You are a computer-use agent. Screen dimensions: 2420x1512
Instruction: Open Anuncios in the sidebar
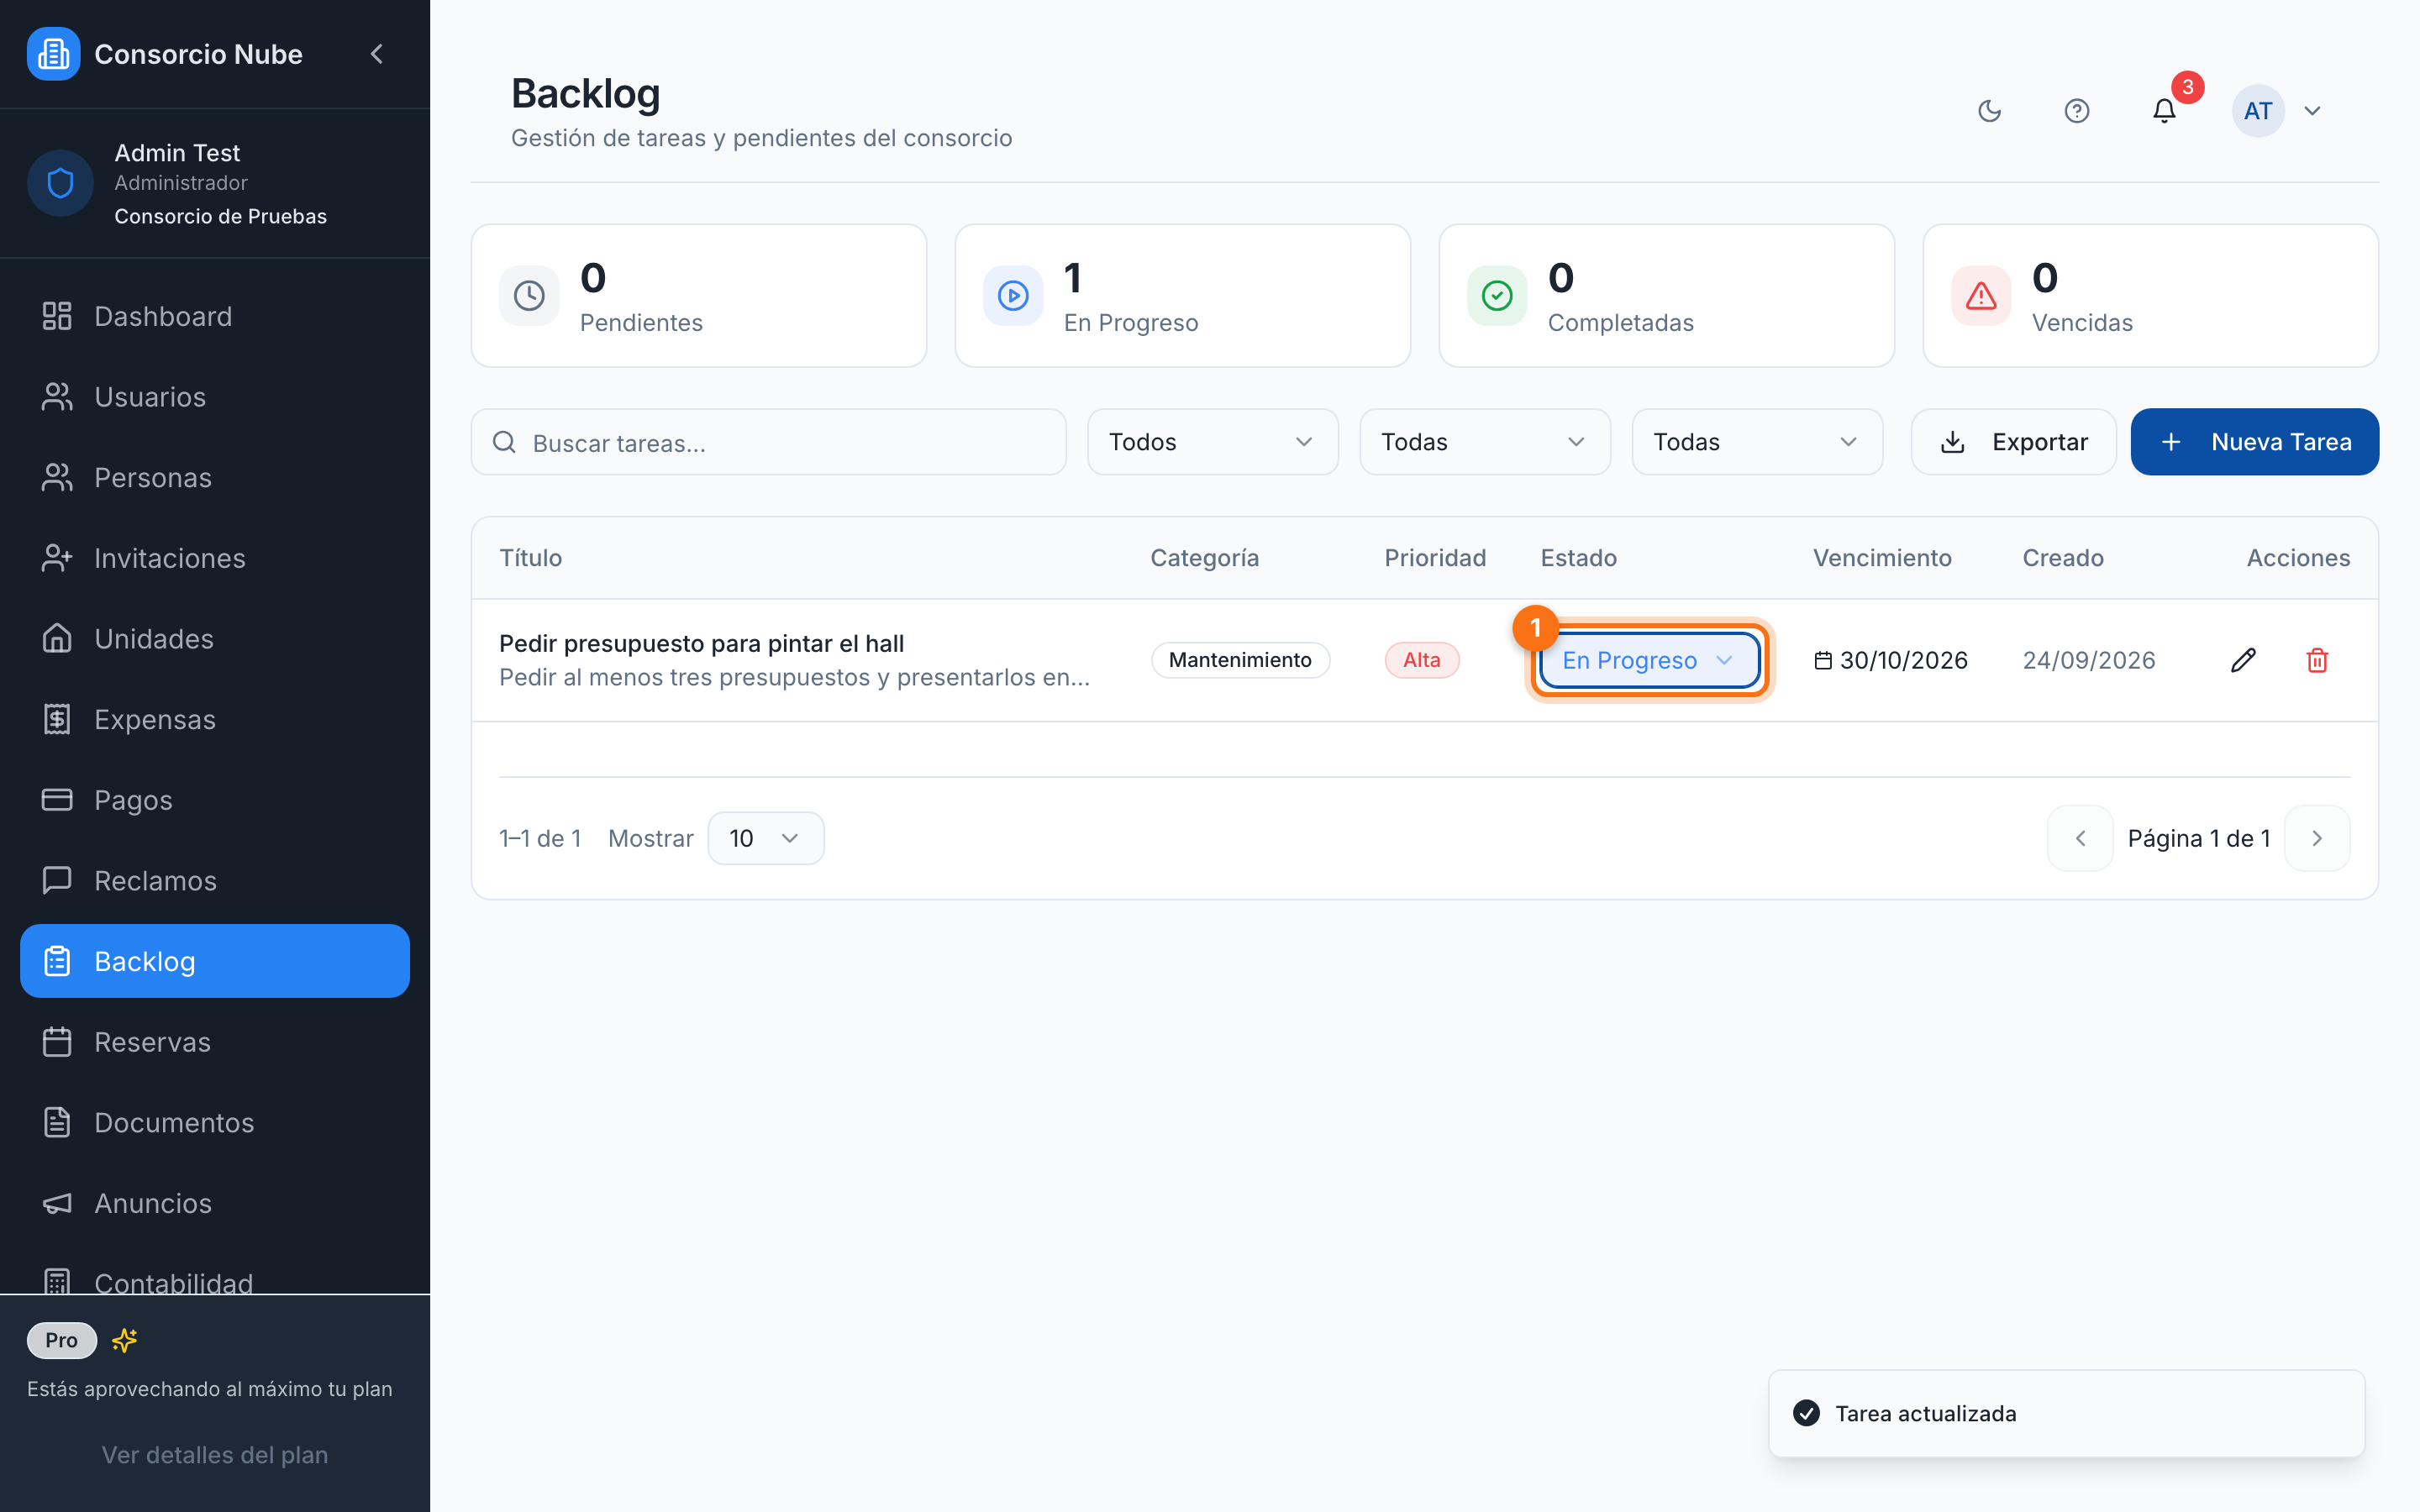coord(215,1203)
